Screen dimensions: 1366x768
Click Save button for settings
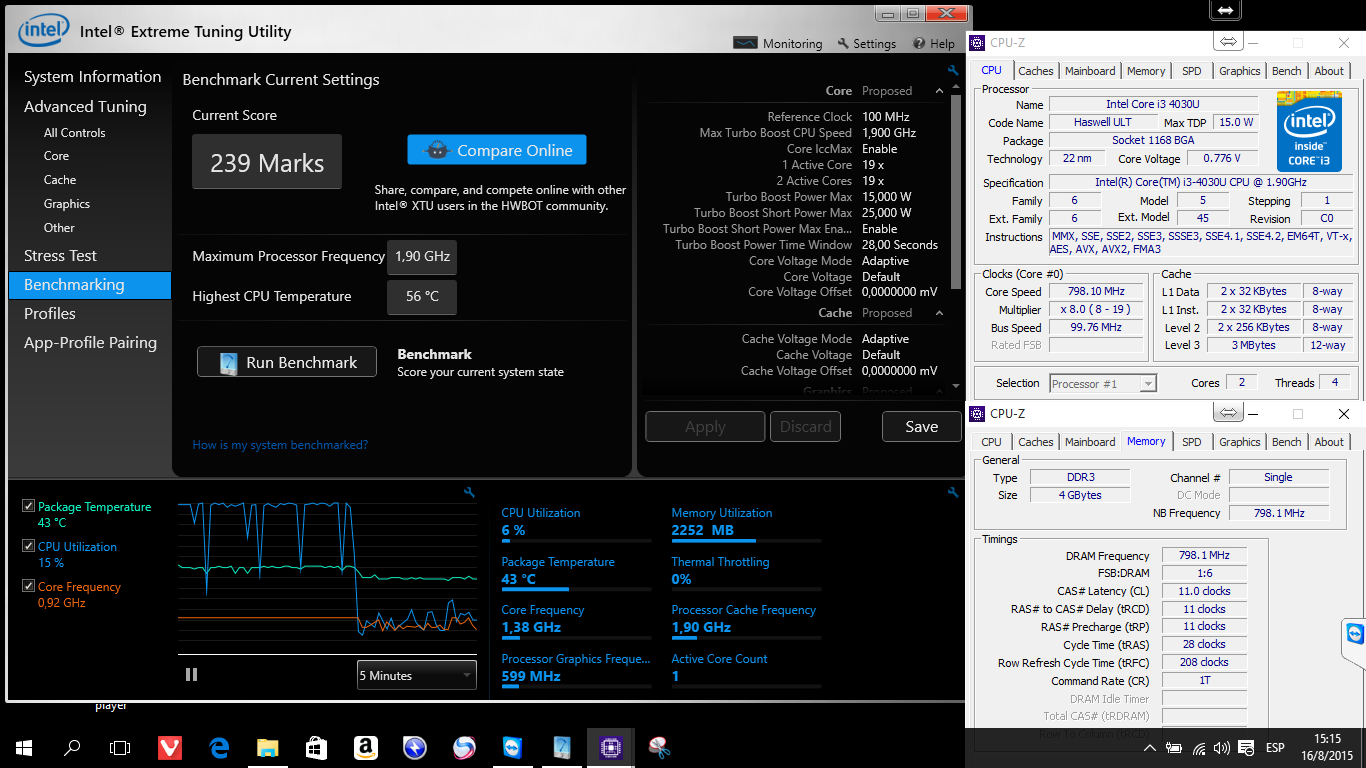click(x=921, y=426)
